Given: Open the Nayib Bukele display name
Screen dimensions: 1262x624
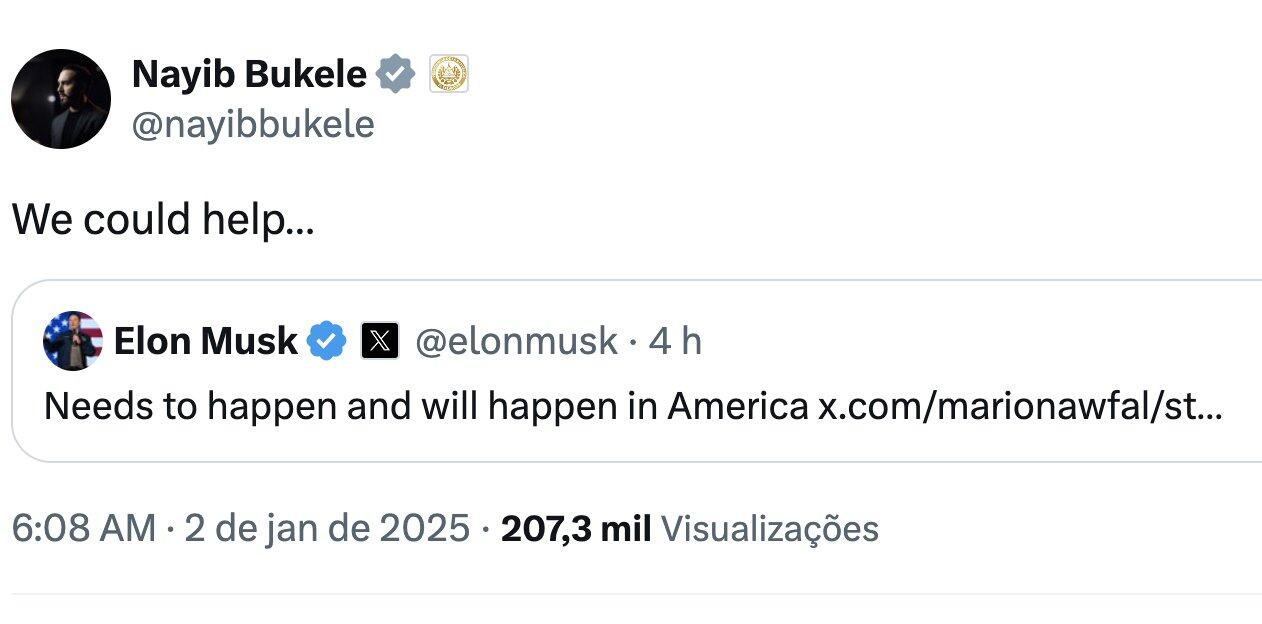Looking at the screenshot, I should coord(249,74).
